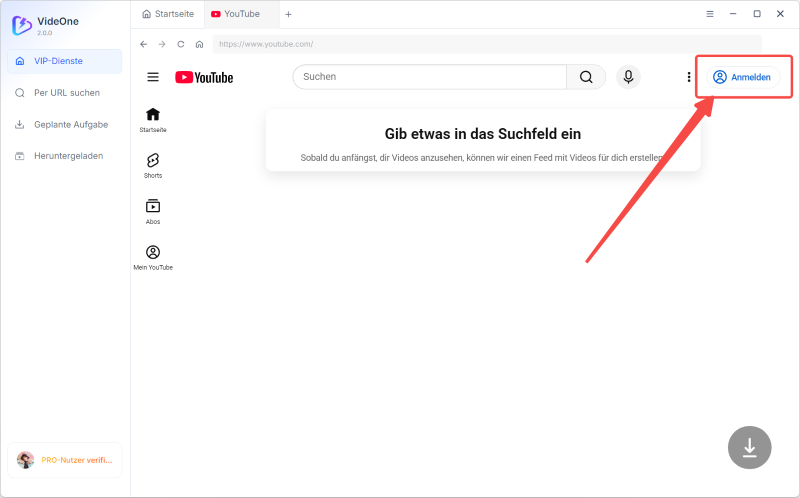Switch to the Startseite tab
The width and height of the screenshot is (800, 498).
click(x=168, y=14)
